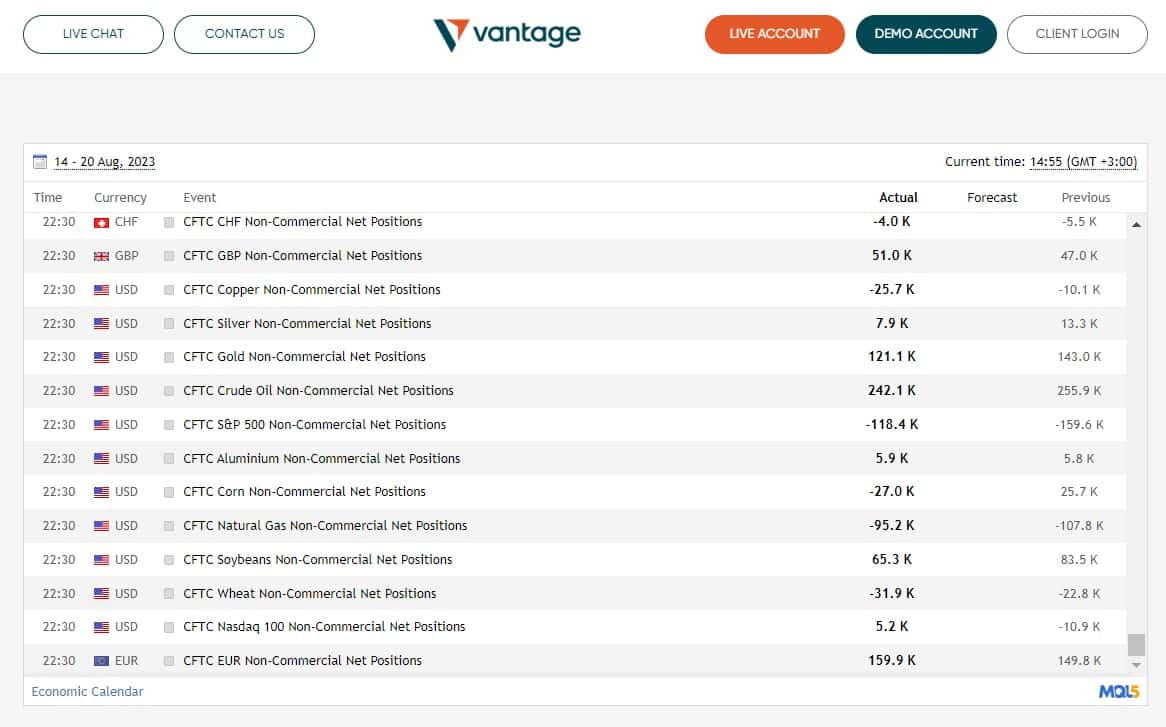The width and height of the screenshot is (1166, 727).
Task: Click the calendar icon beside the date range
Action: [x=40, y=161]
